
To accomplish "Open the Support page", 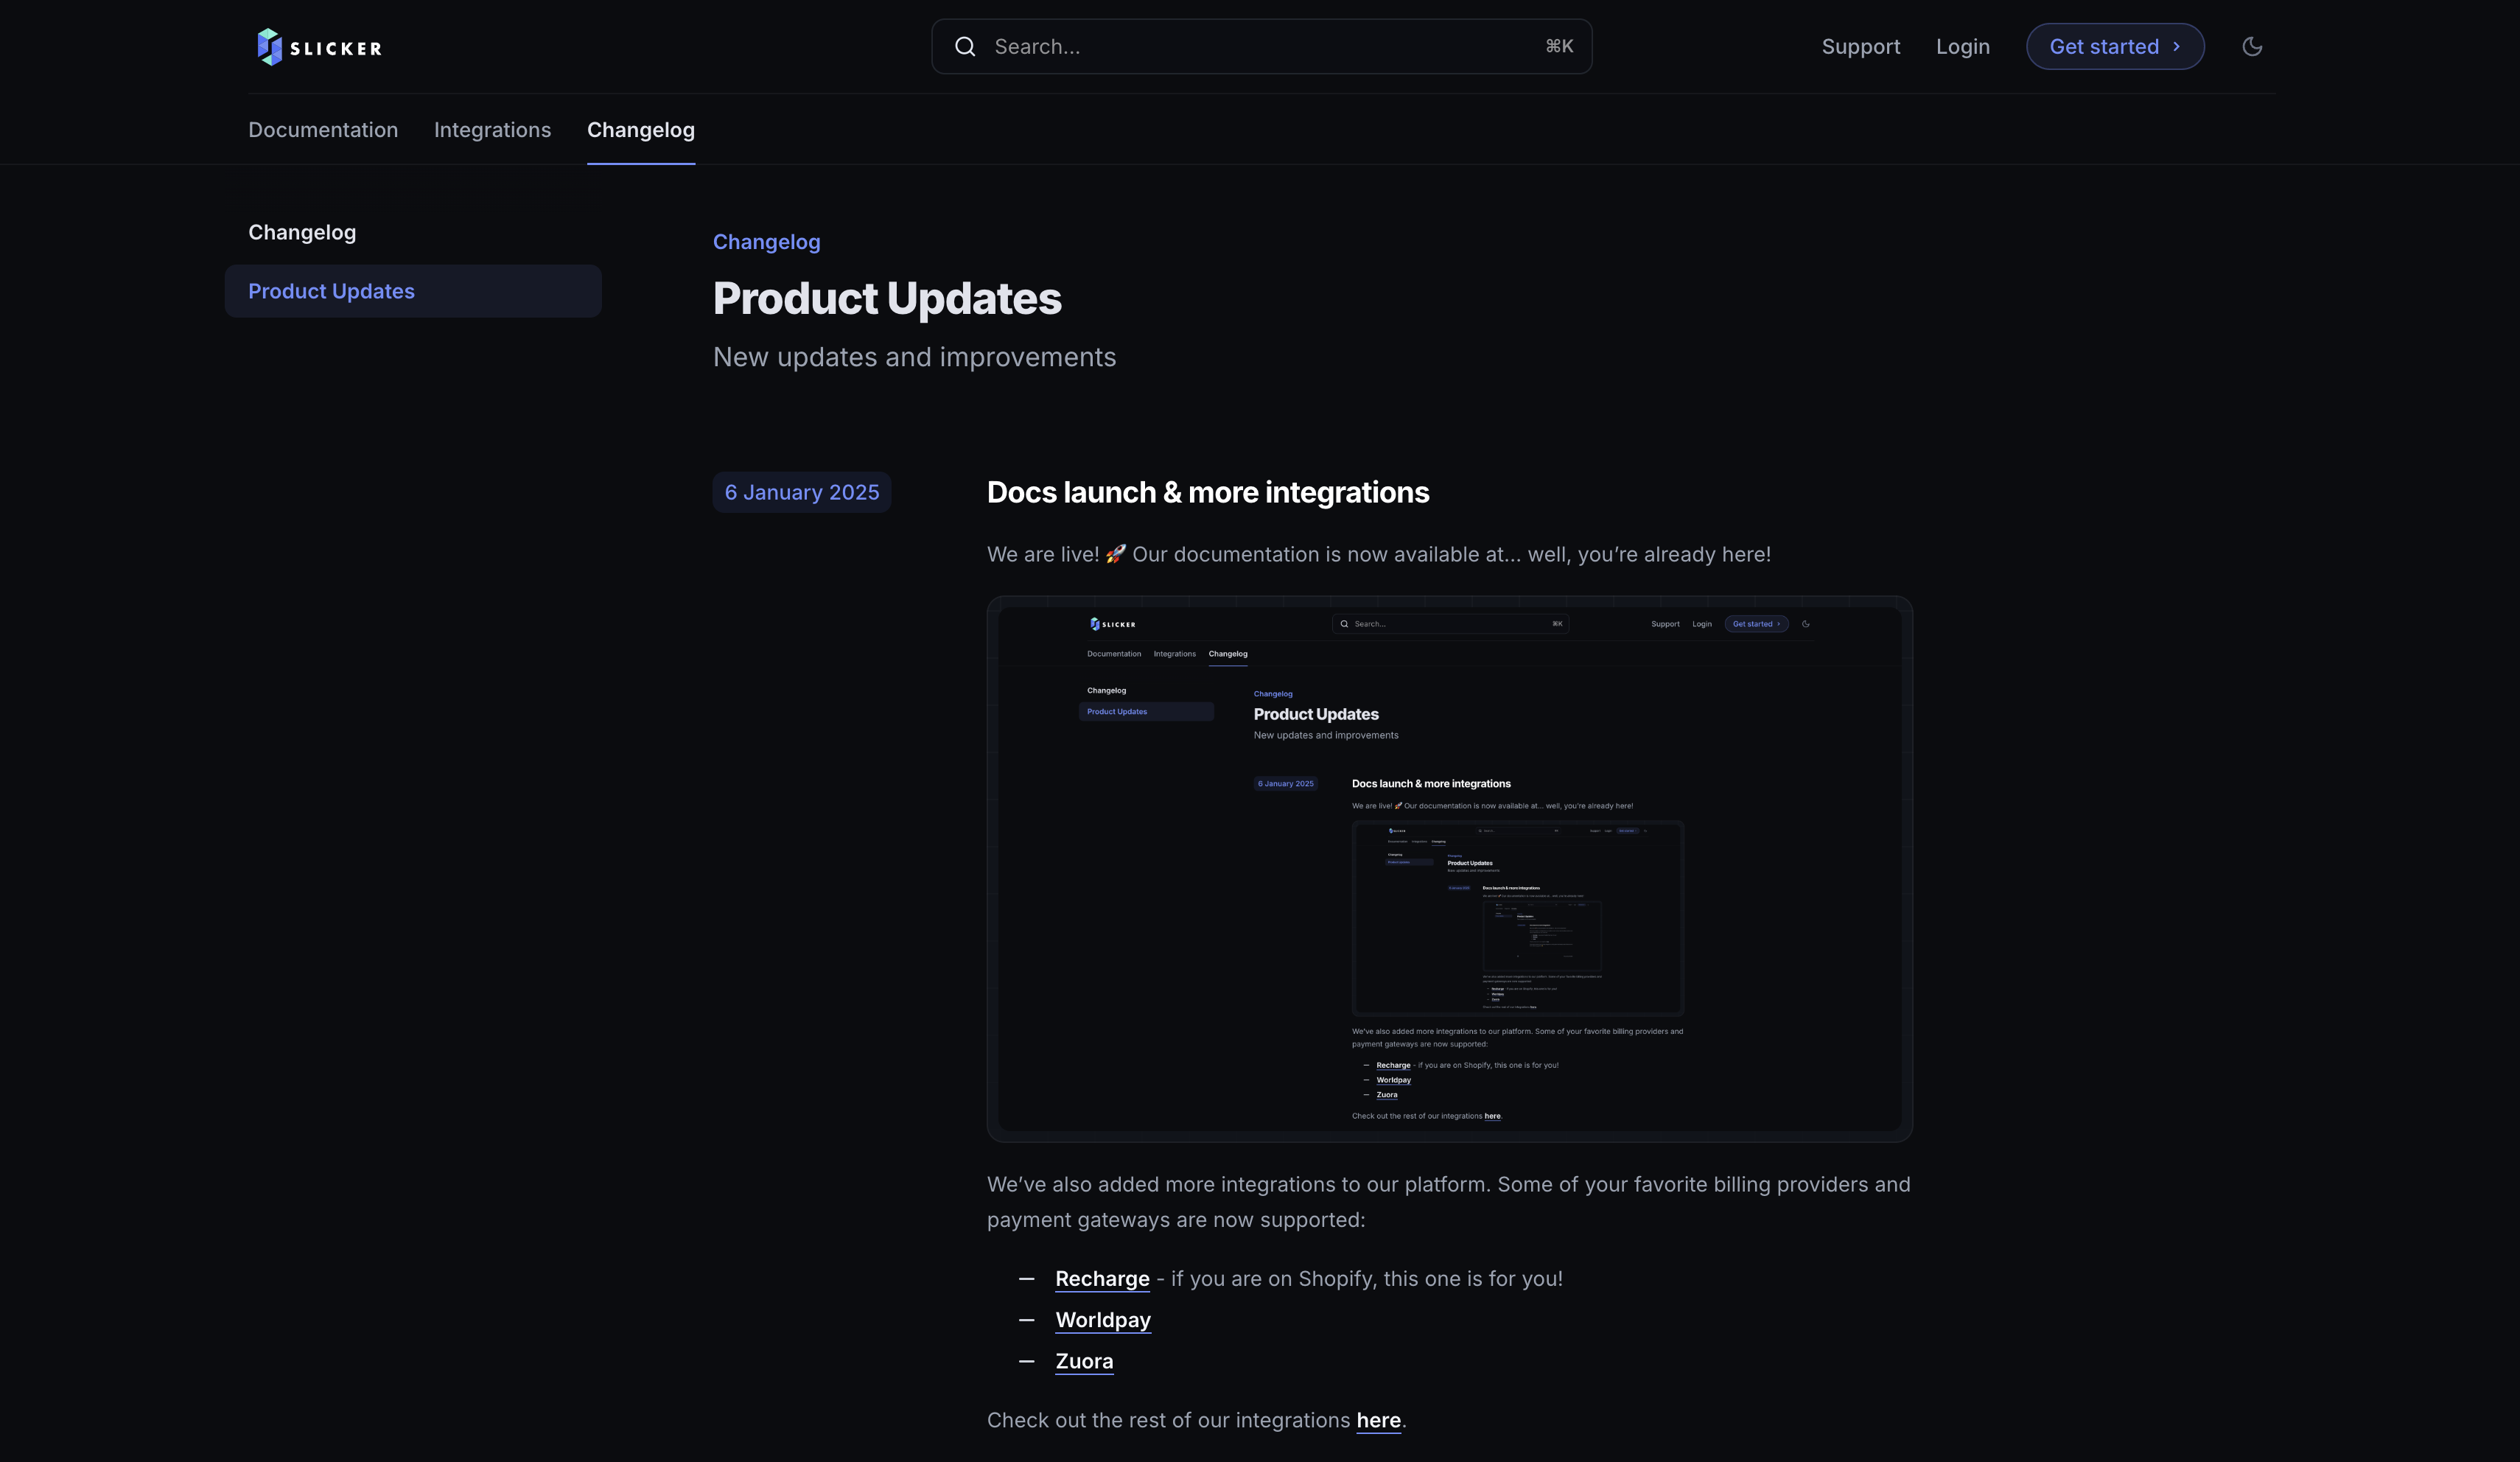I will [1860, 46].
